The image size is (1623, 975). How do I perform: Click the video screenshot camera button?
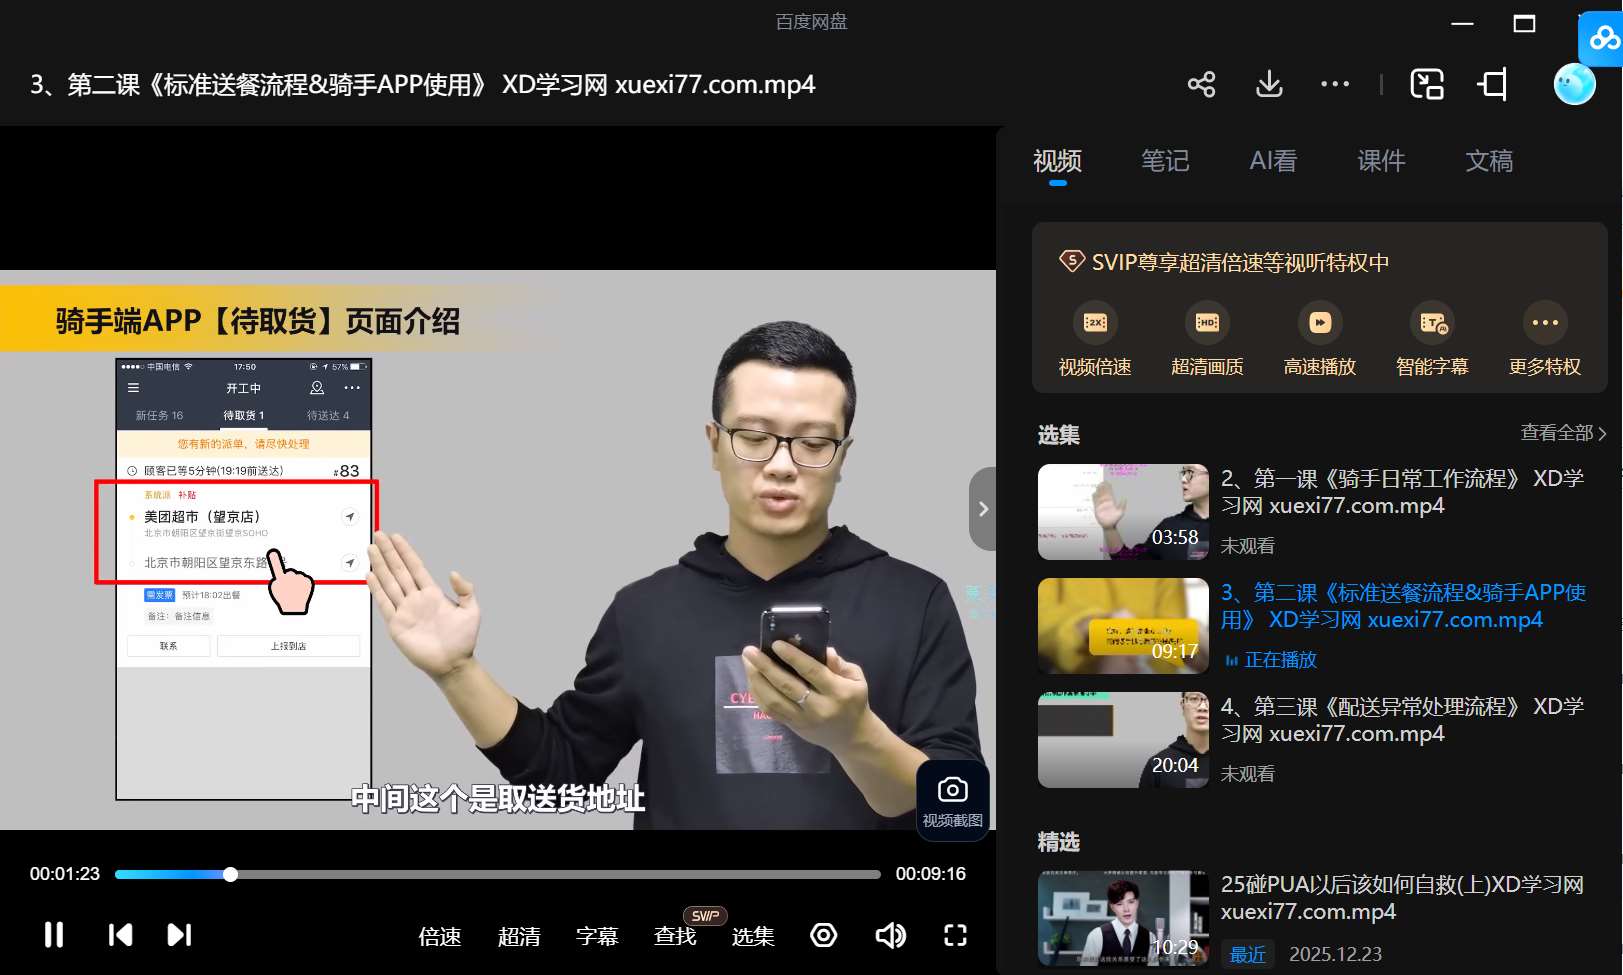[x=952, y=801]
